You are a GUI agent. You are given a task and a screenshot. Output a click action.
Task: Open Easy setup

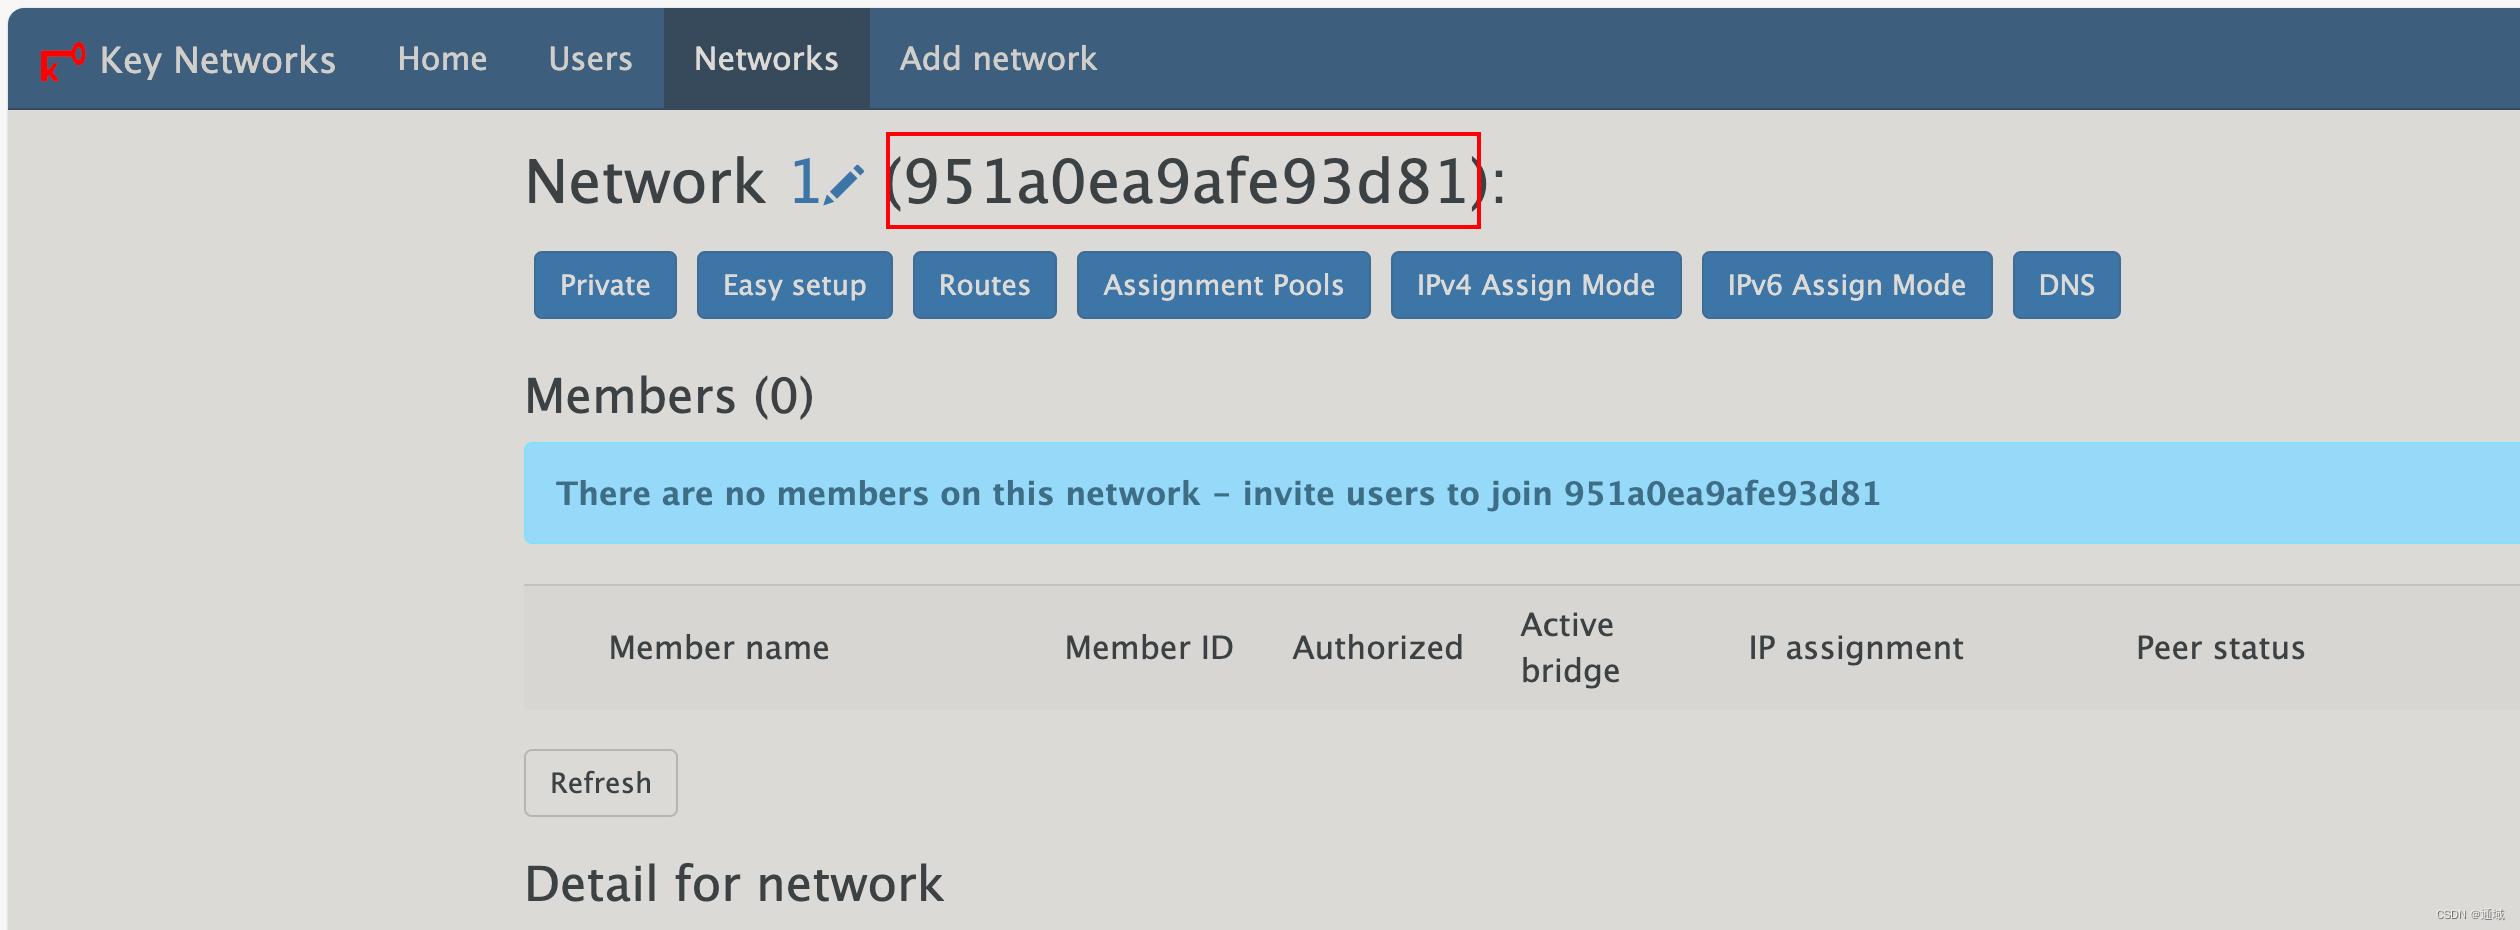click(794, 285)
